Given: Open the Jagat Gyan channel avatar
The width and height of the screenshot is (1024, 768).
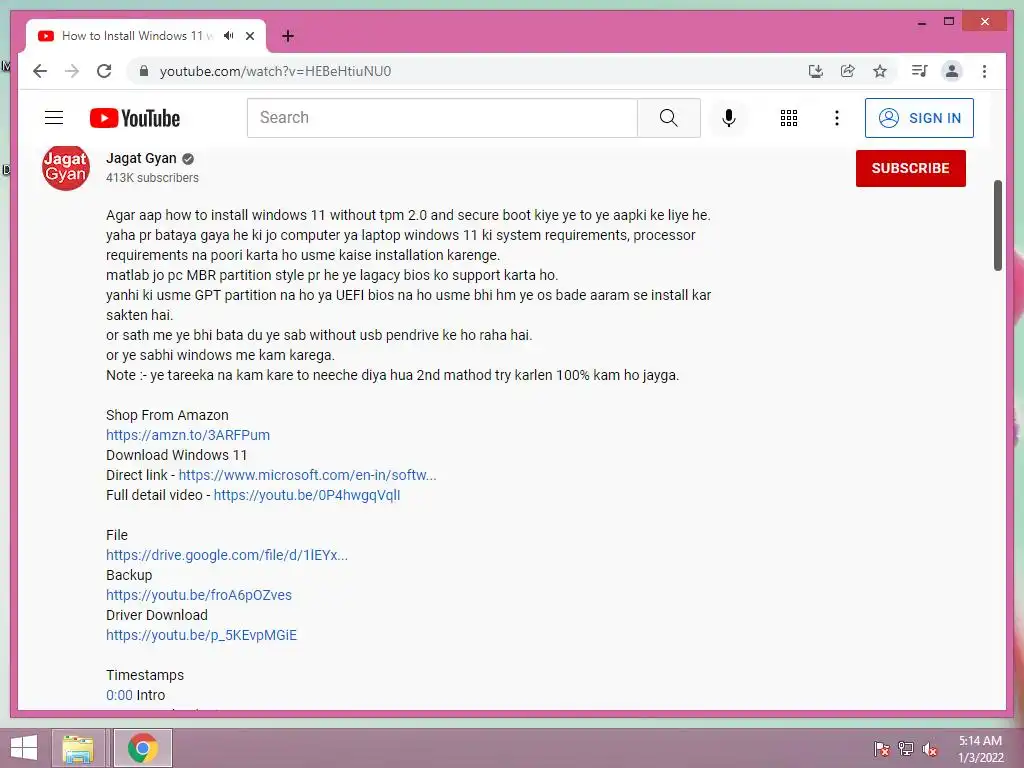Looking at the screenshot, I should coord(65,167).
